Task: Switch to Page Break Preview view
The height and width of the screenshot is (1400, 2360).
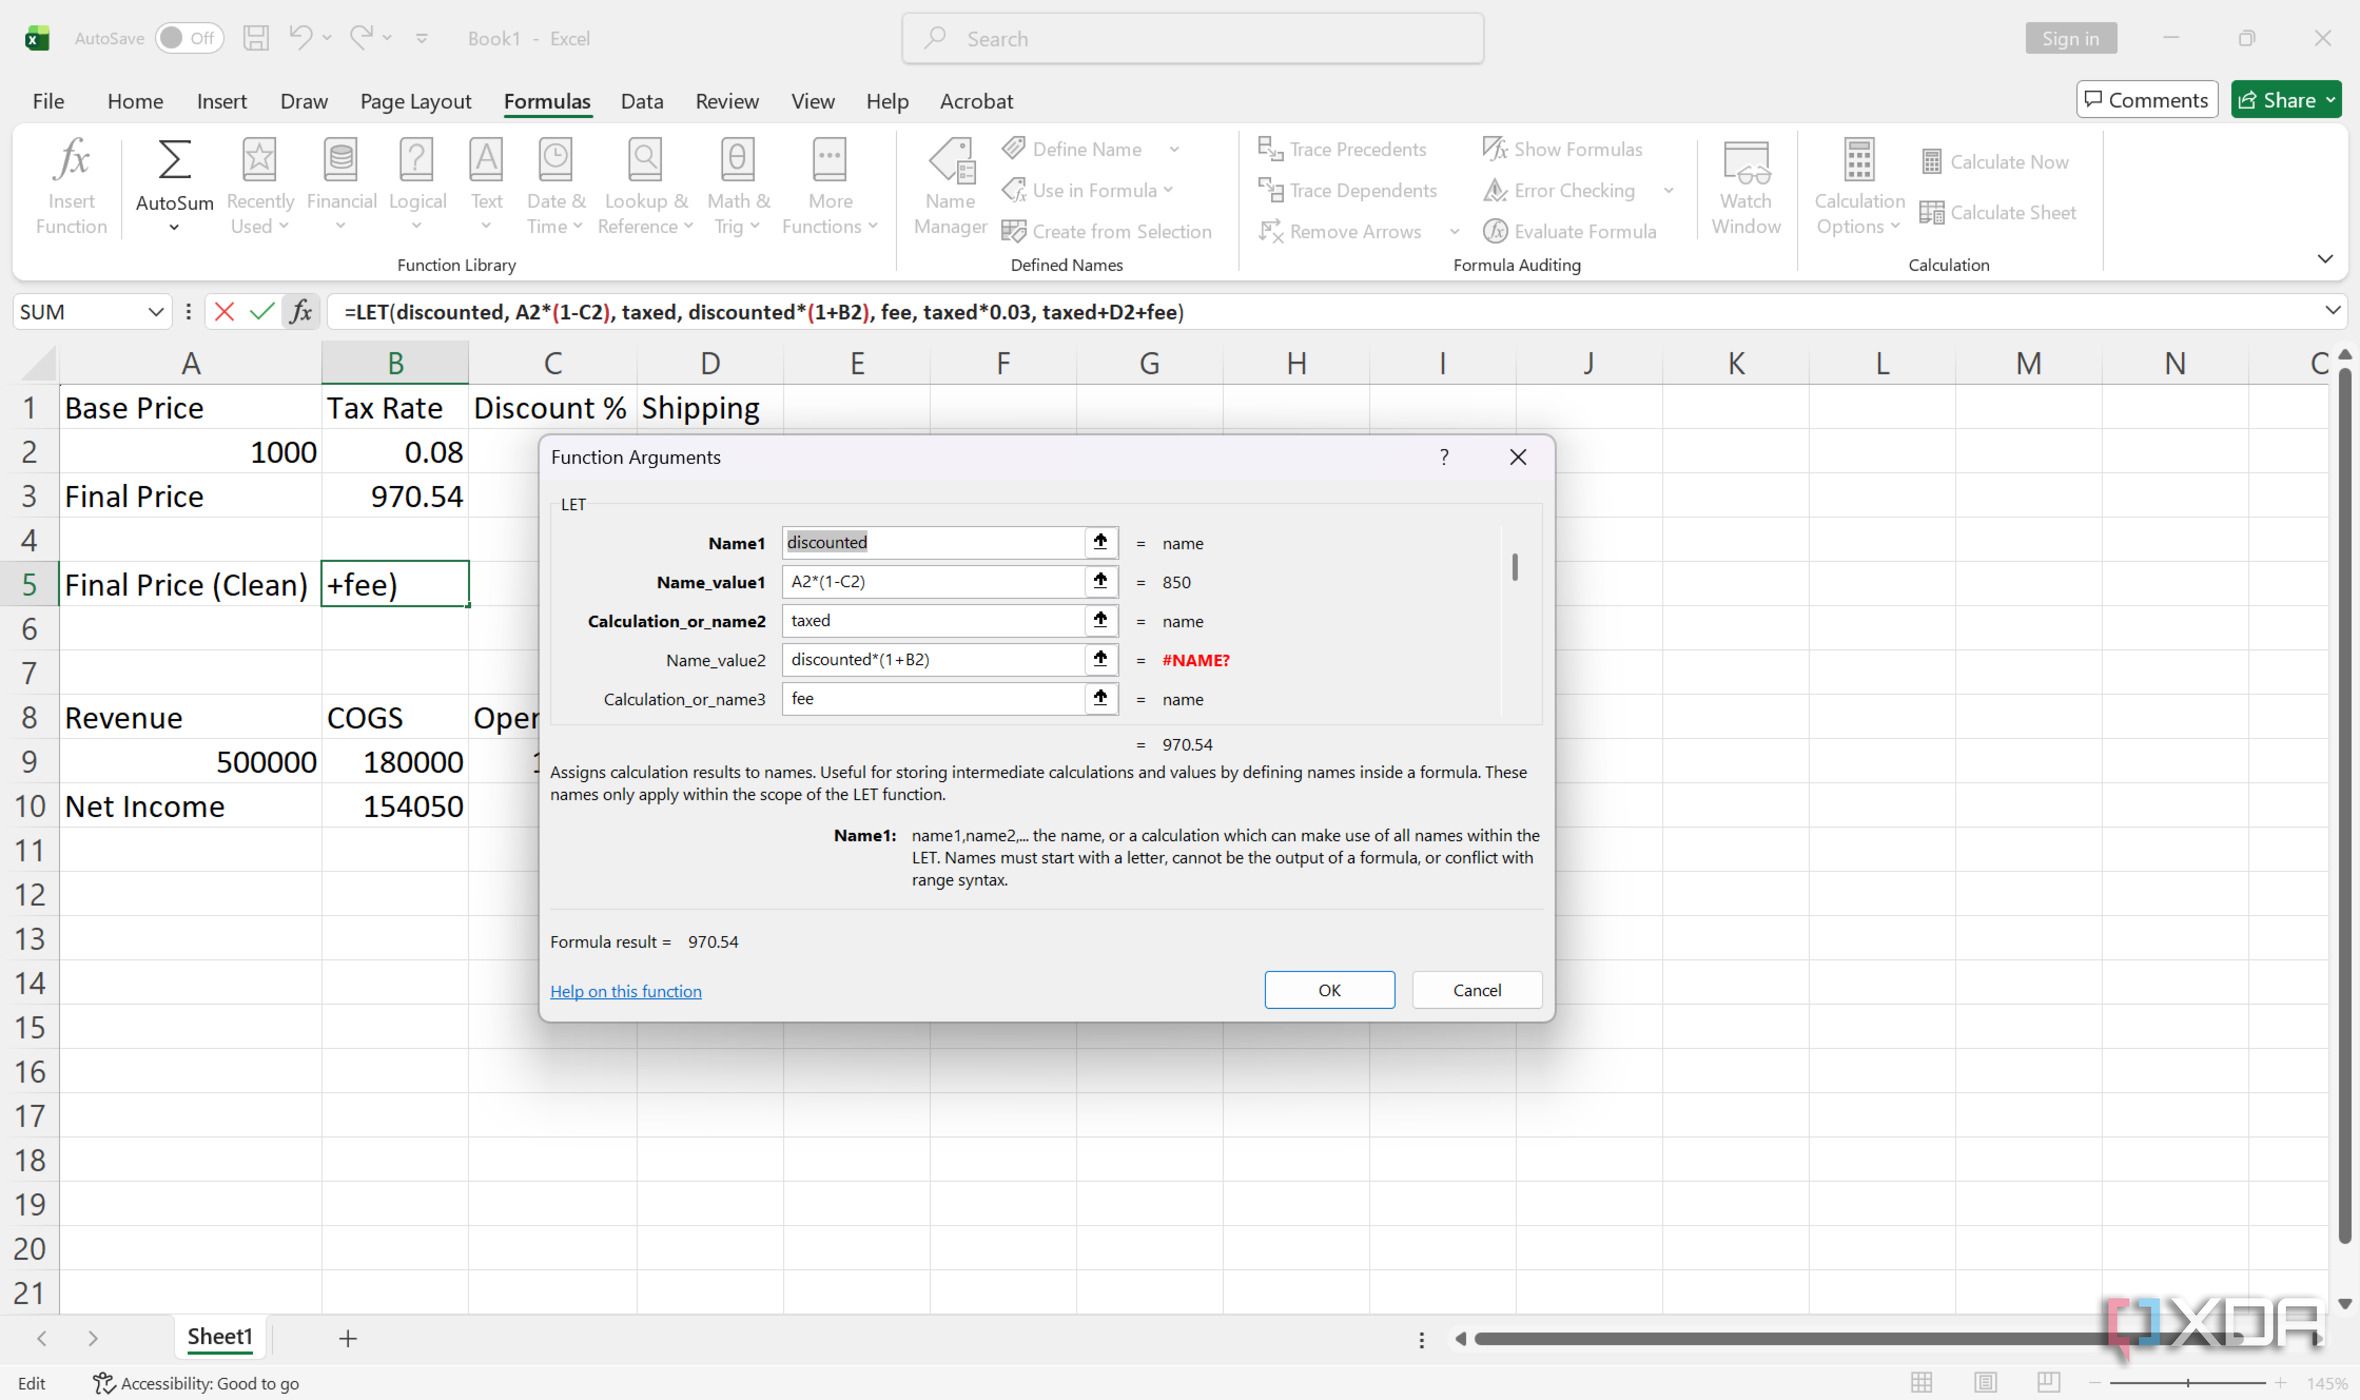Action: coord(2049,1382)
